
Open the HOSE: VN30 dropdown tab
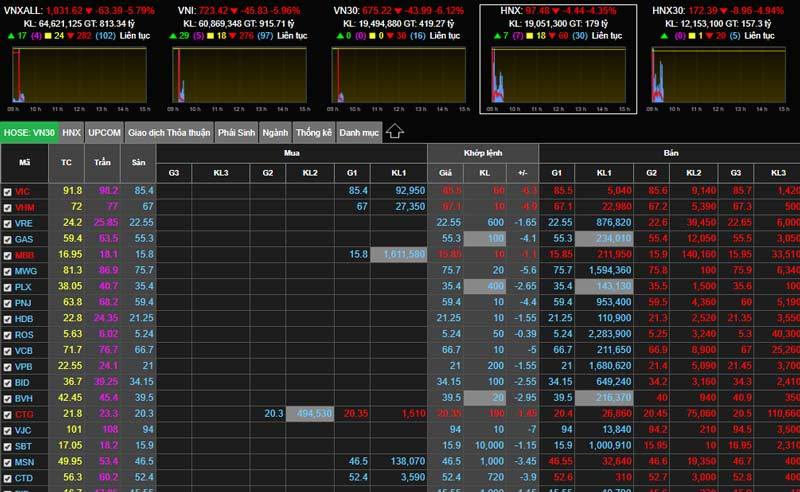point(29,132)
